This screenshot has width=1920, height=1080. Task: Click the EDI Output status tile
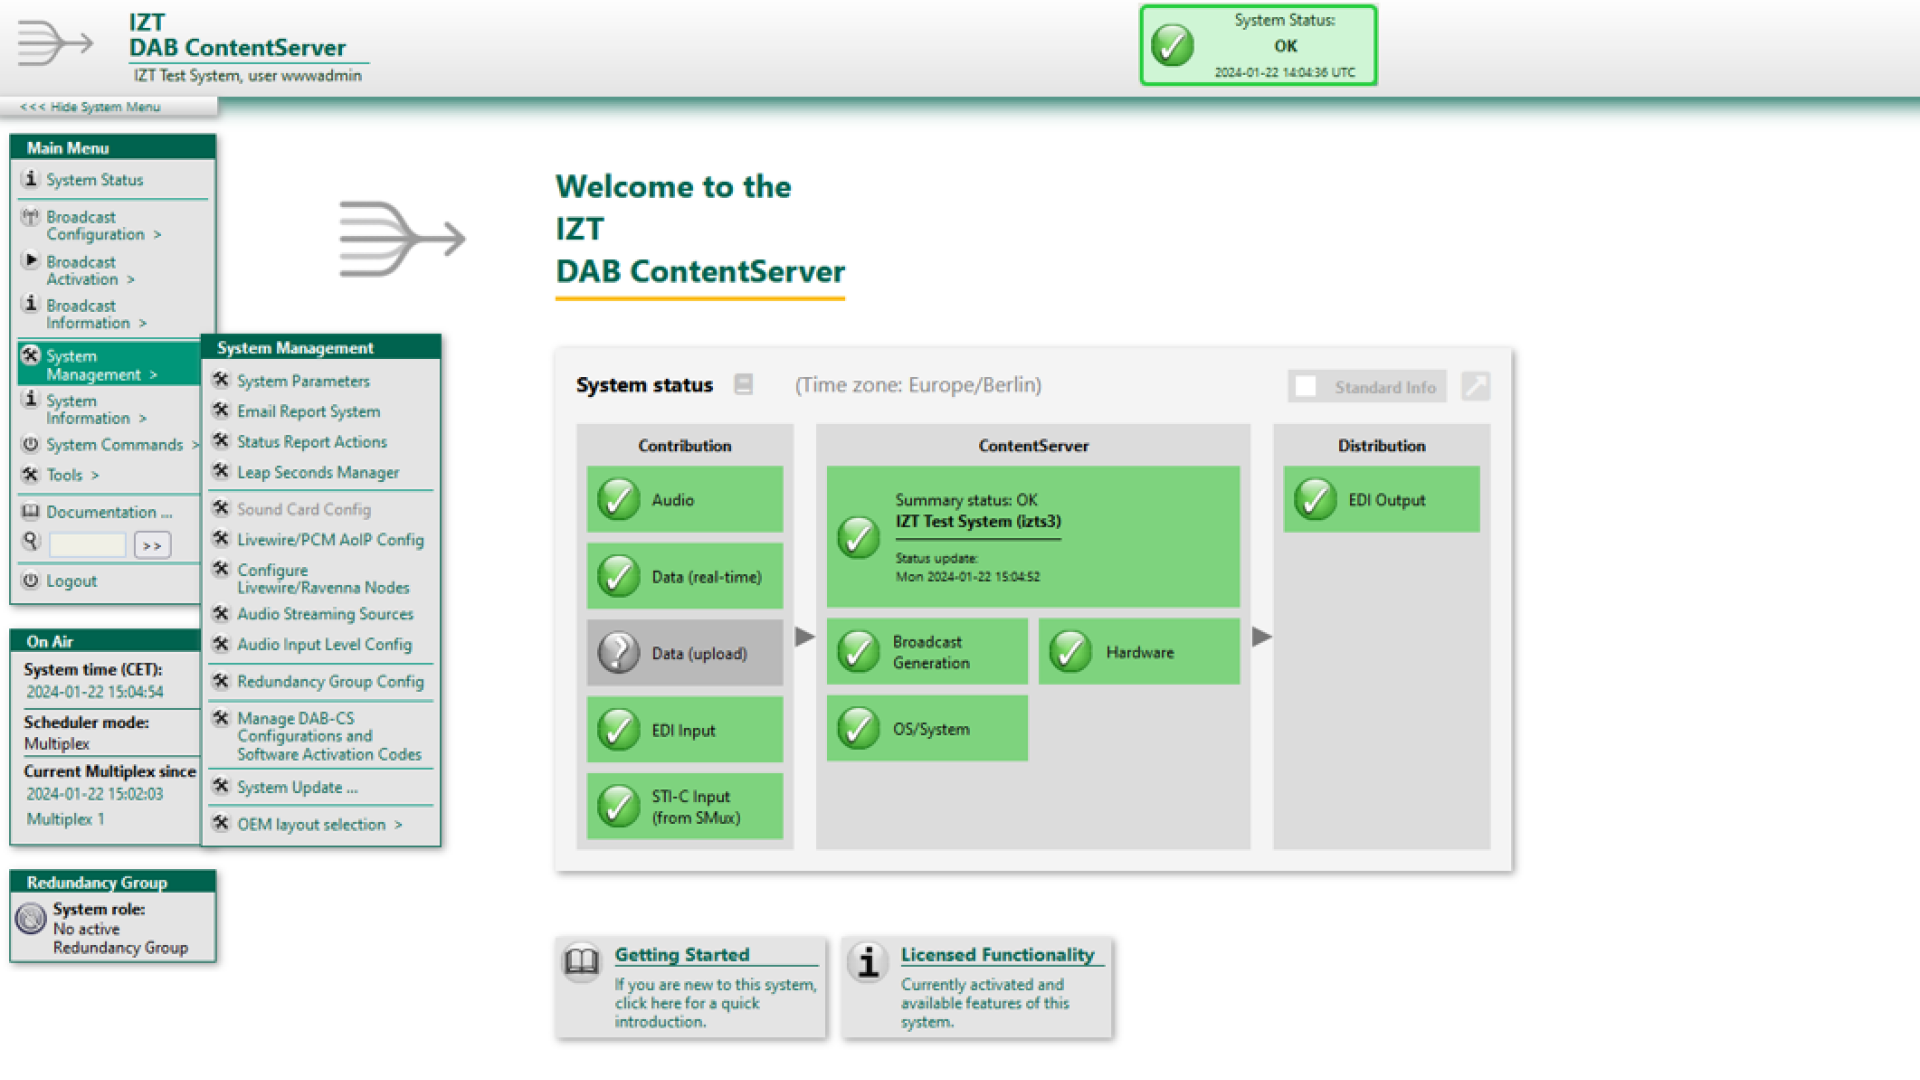point(1381,499)
